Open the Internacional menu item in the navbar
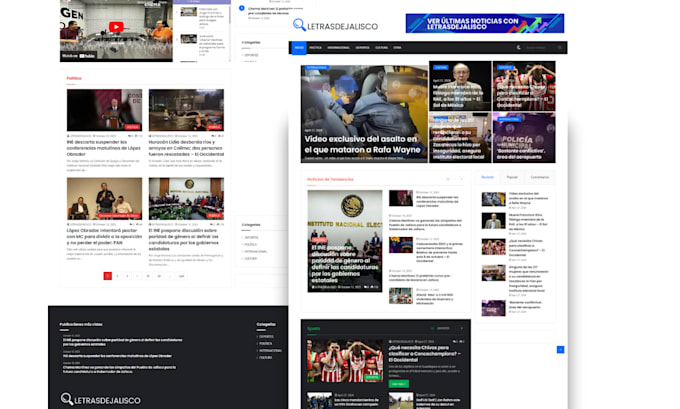This screenshot has height=409, width=680. click(x=338, y=48)
